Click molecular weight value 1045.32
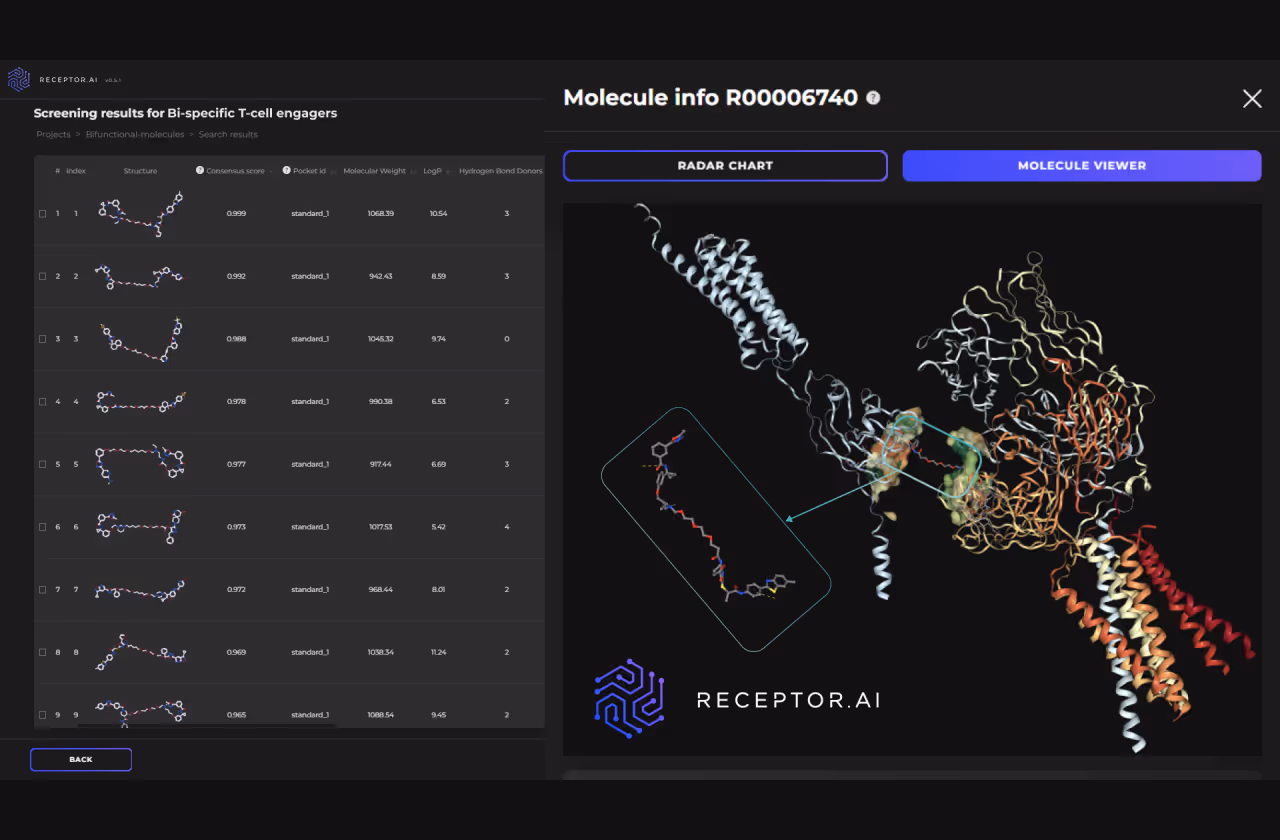 [380, 339]
